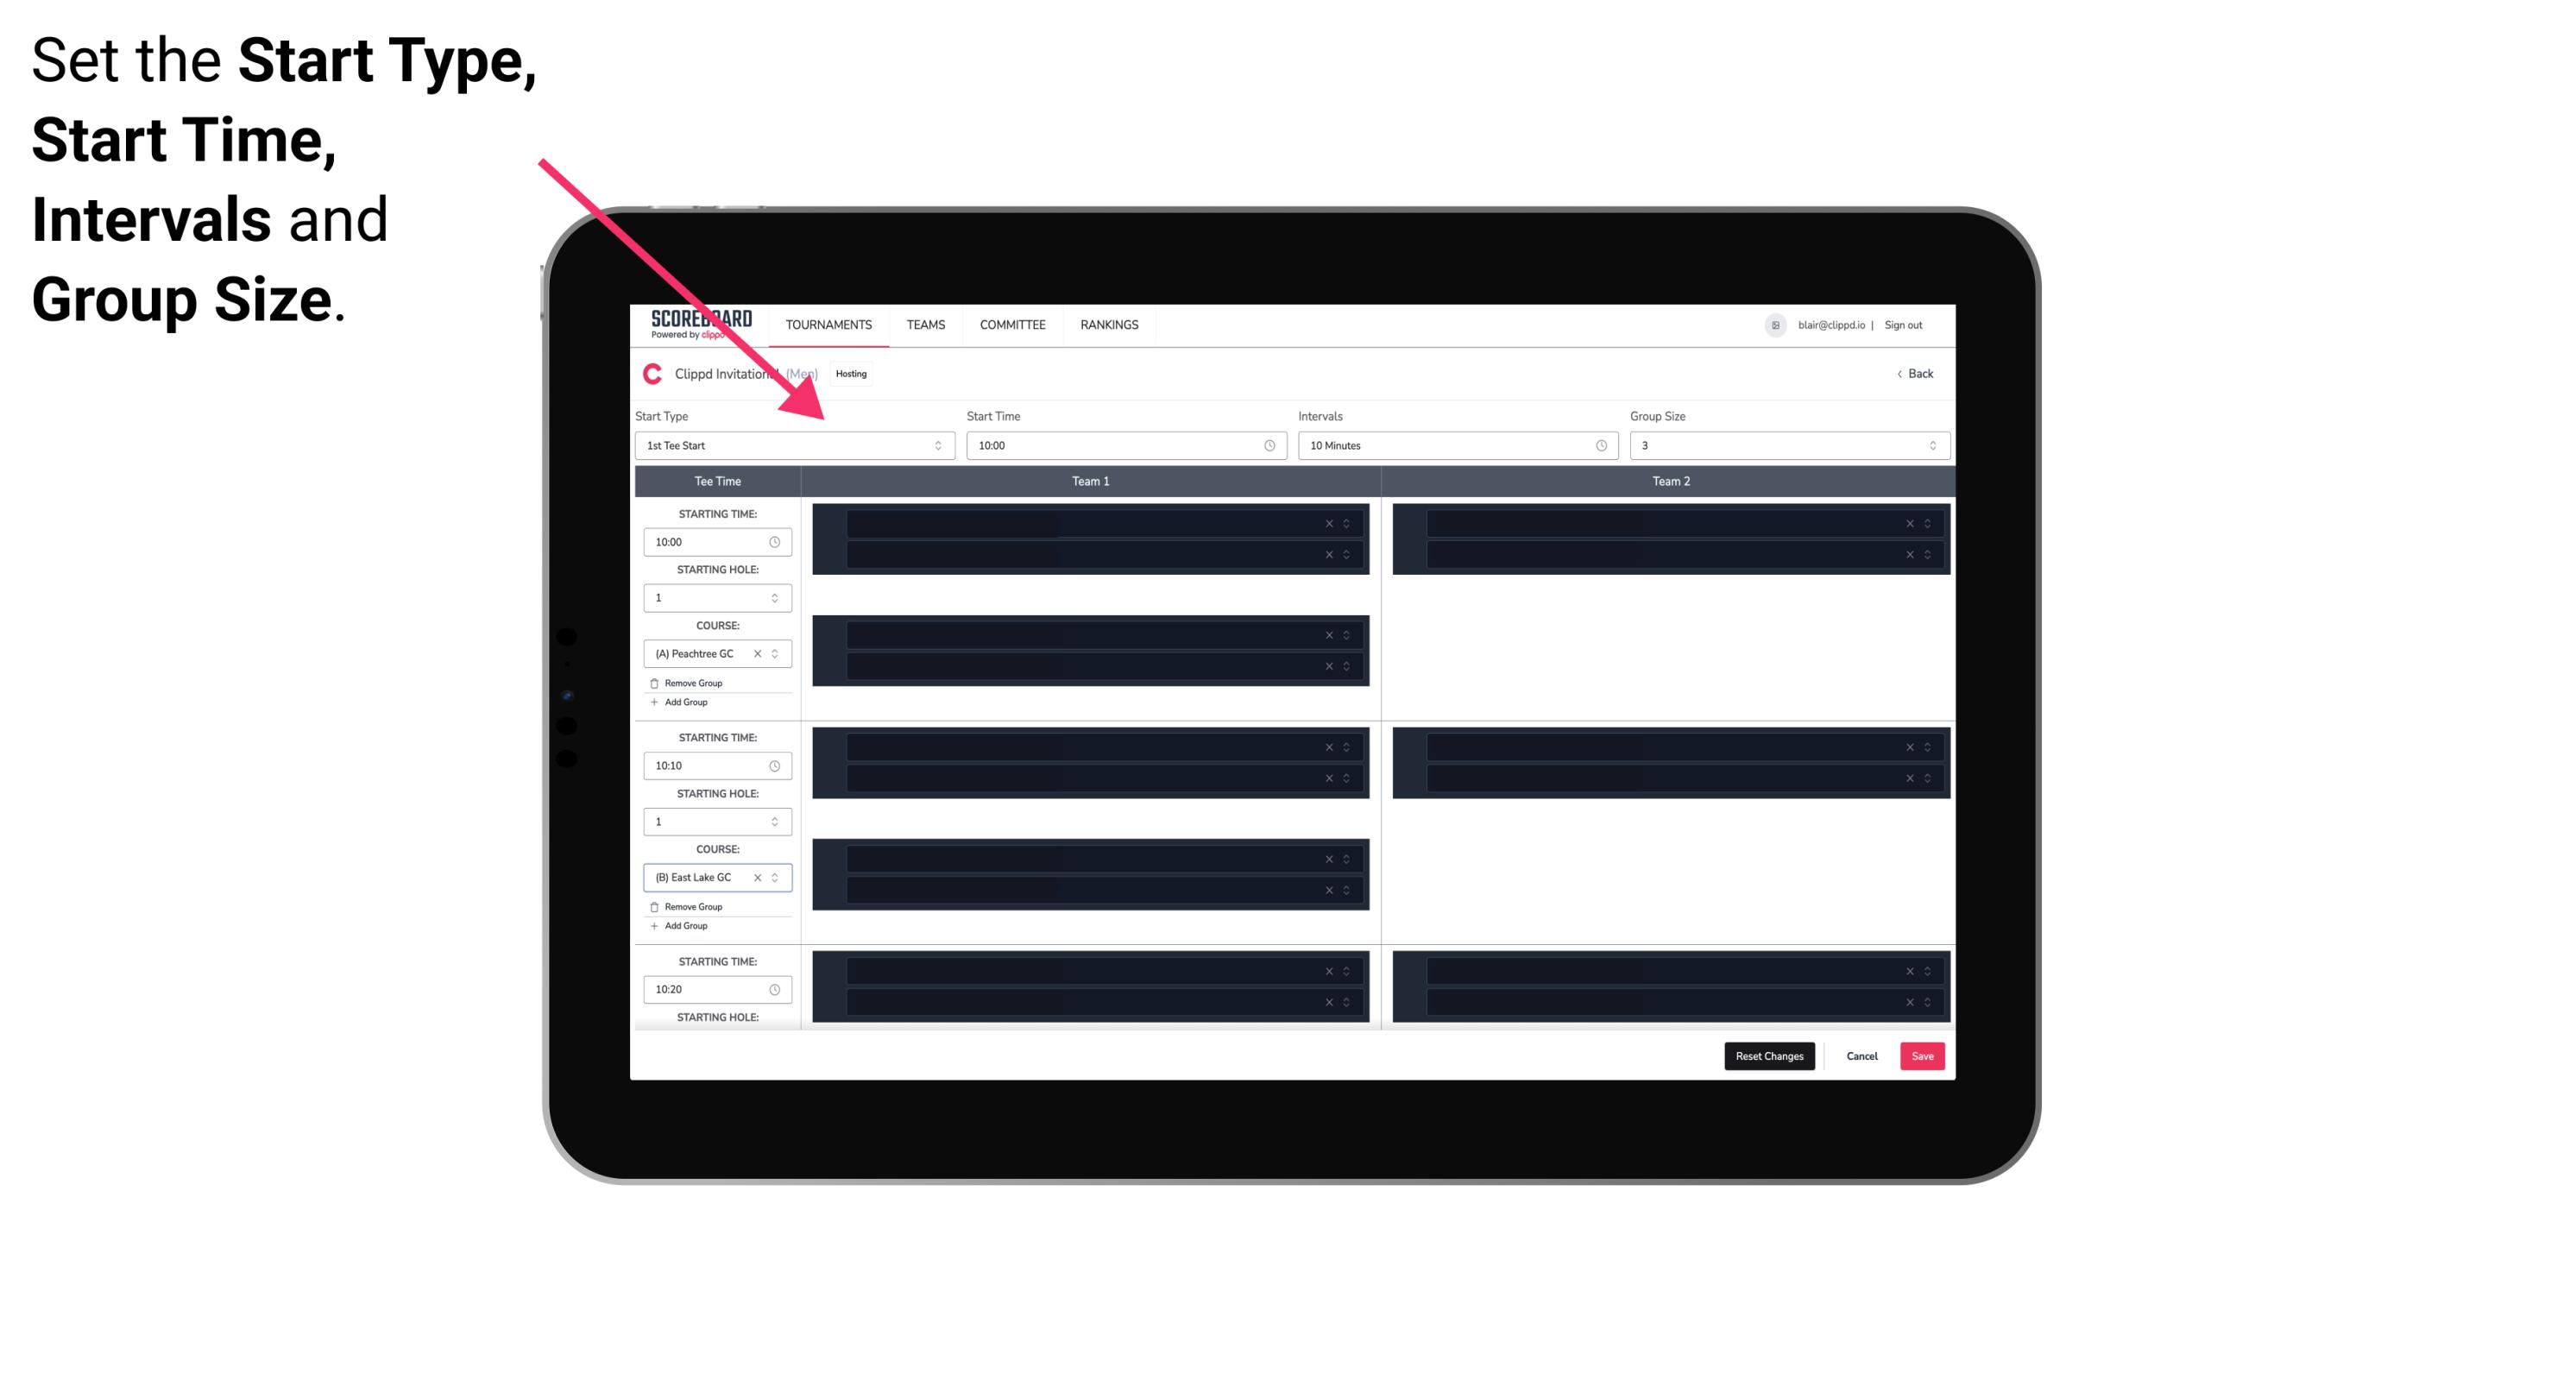Click the info icon next to Start Time field
The height and width of the screenshot is (1386, 2576).
click(x=1276, y=445)
